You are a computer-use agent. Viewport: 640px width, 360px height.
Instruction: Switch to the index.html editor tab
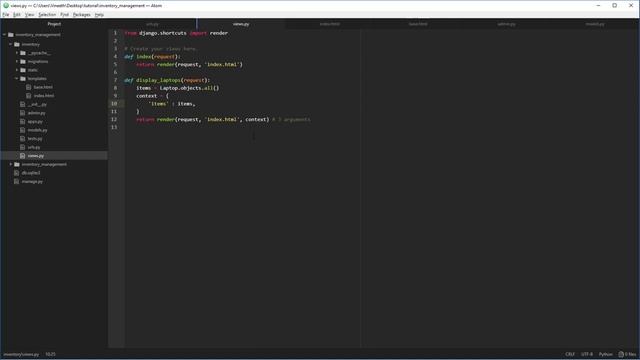click(329, 24)
